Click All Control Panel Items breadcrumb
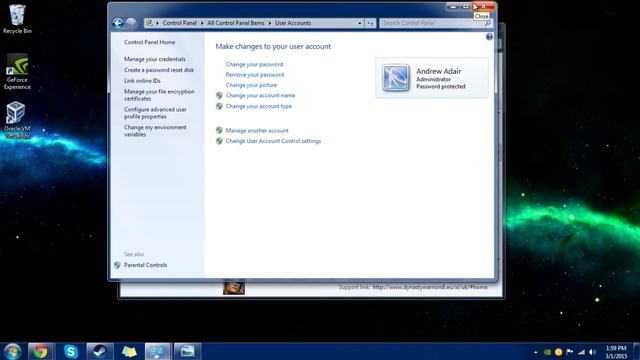The image size is (640, 360). pyautogui.click(x=236, y=23)
